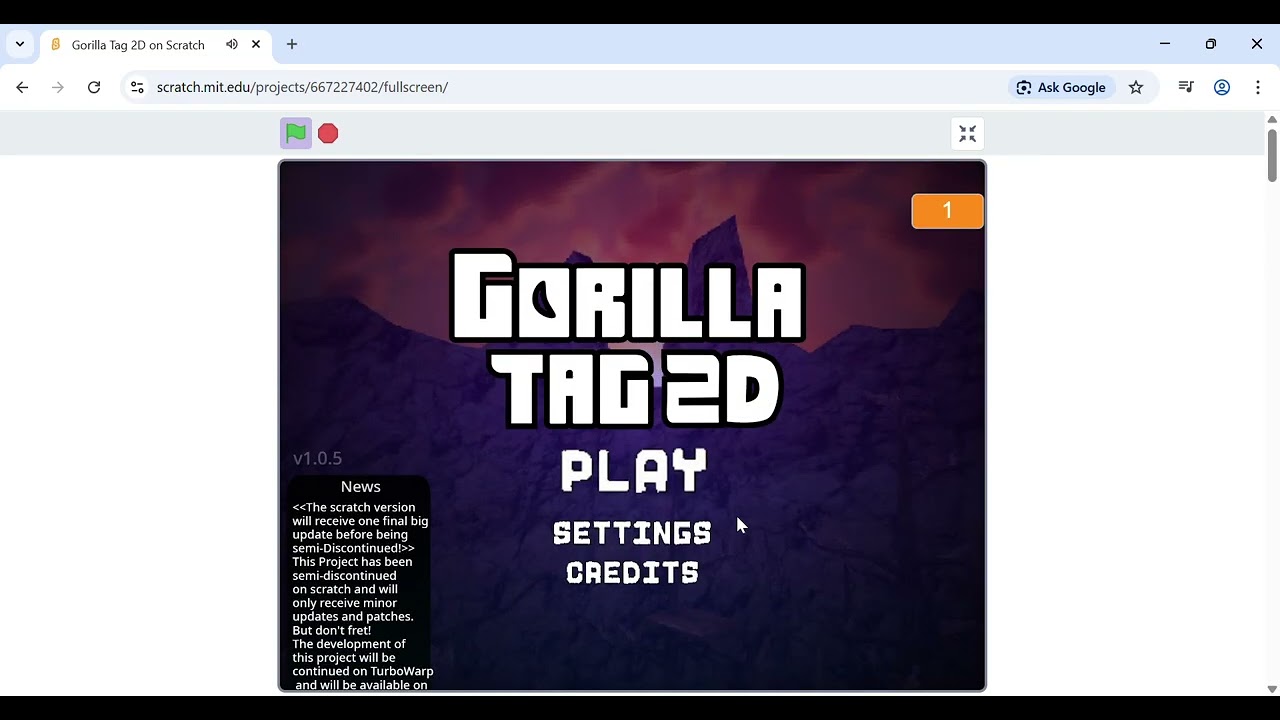The height and width of the screenshot is (720, 1280).
Task: Open a new browser tab
Action: point(292,44)
